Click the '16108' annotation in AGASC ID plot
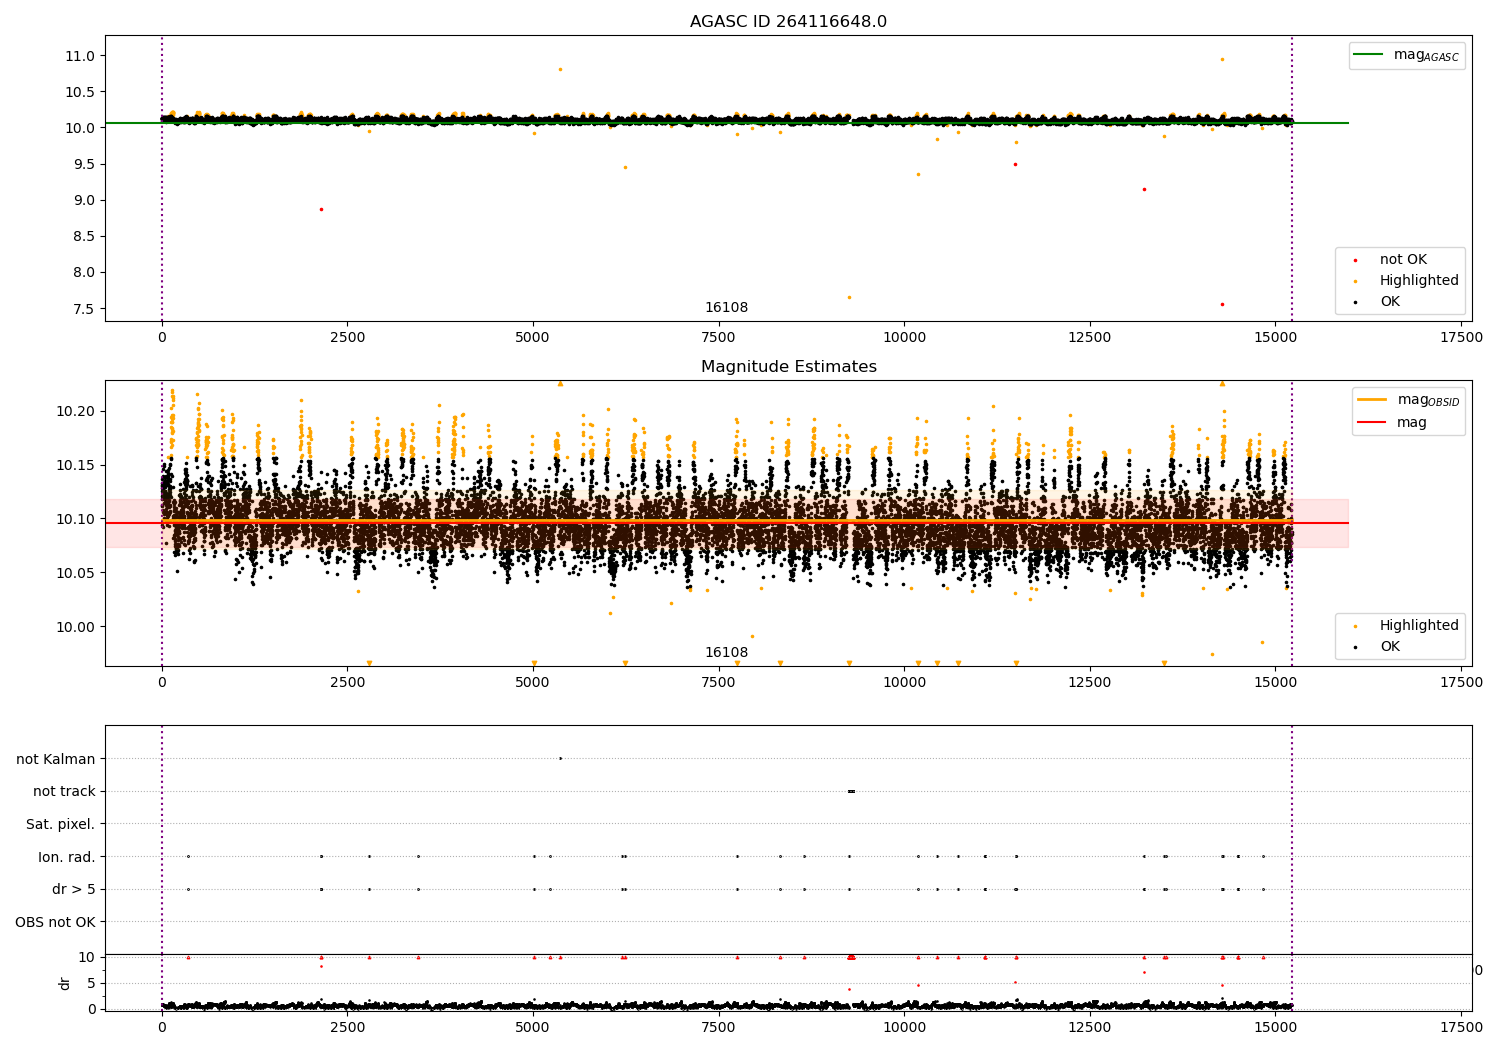Screen dimensions: 1500x1050 [x=726, y=308]
